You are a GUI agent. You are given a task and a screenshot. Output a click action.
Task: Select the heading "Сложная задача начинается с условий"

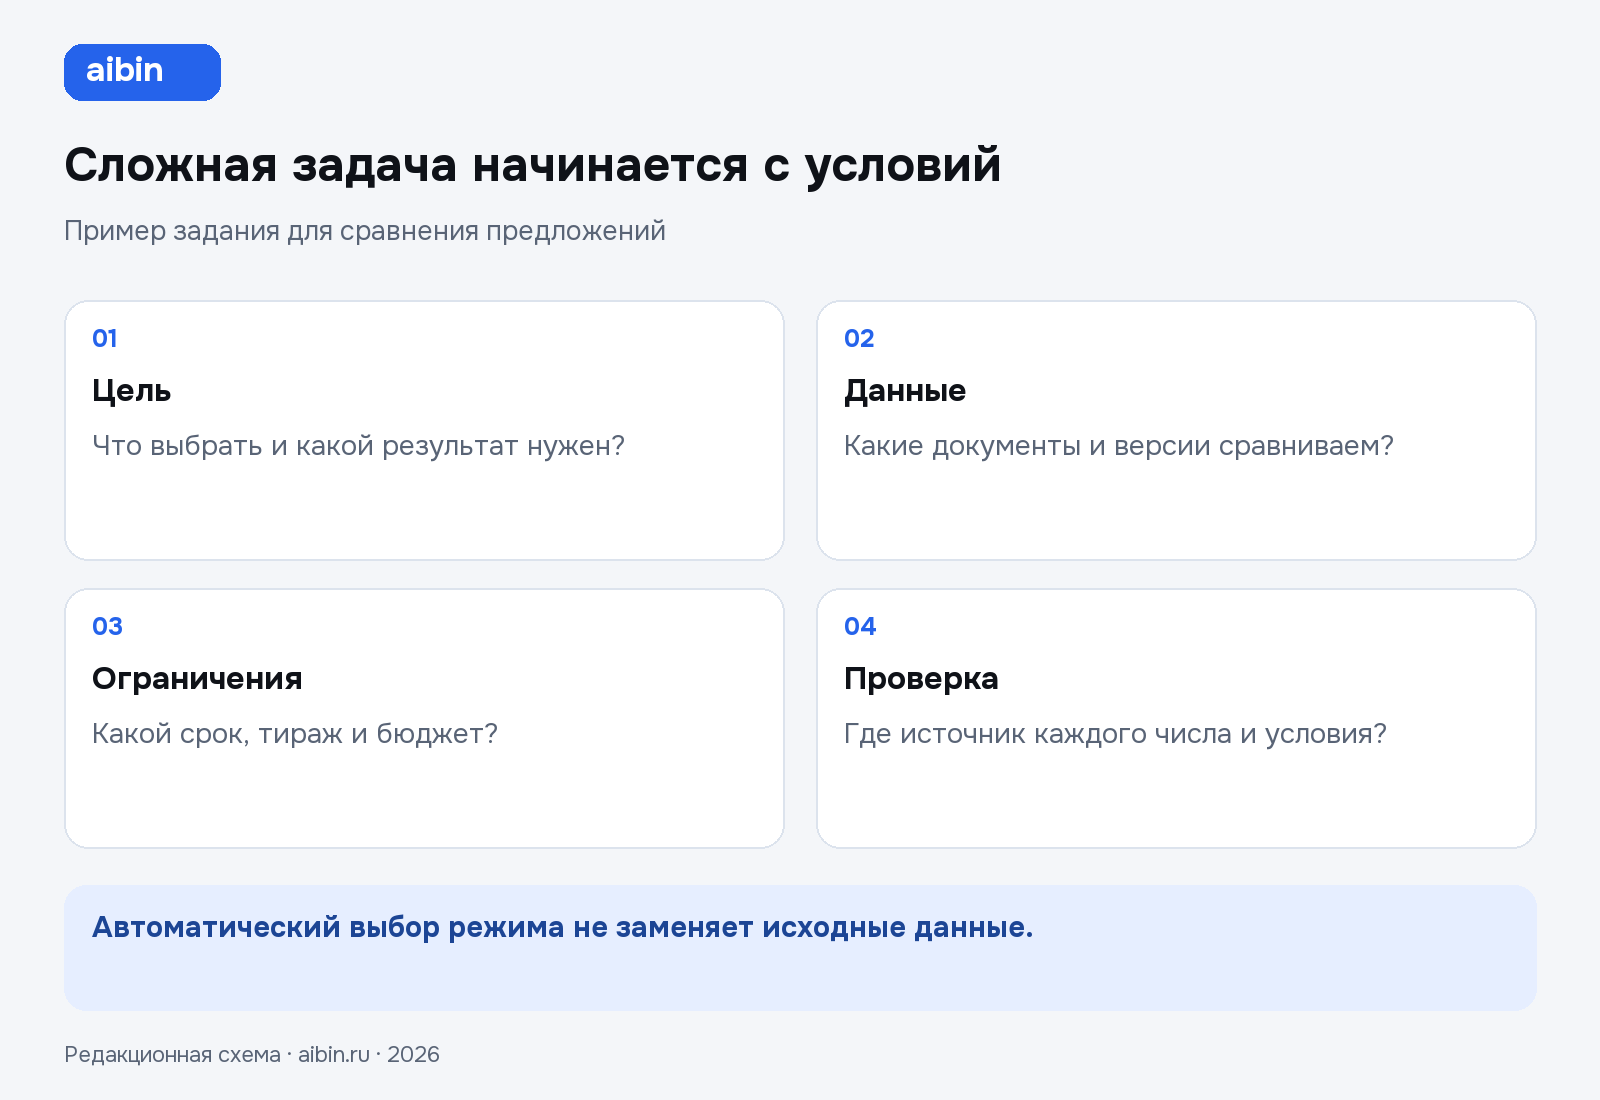(532, 166)
